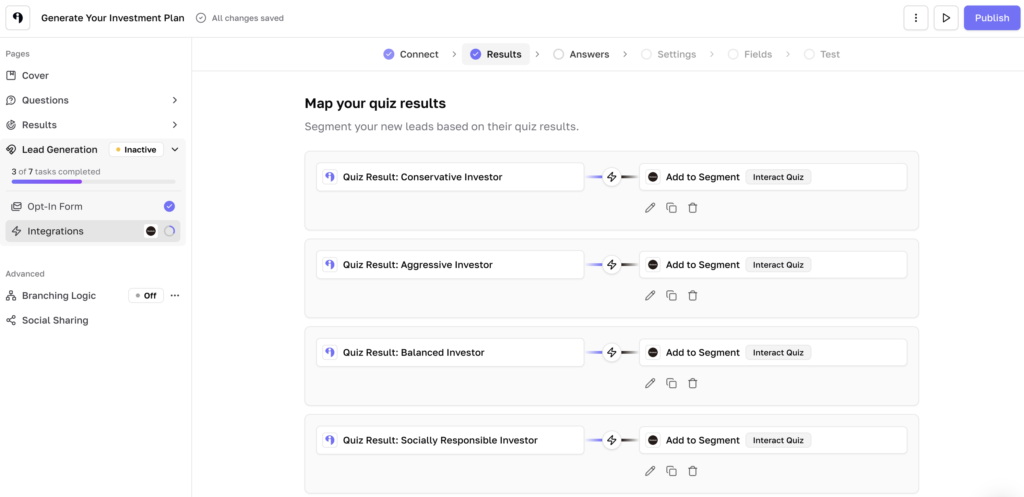This screenshot has width=1024, height=497.
Task: Click the Quiz Result: Balanced Investor field
Action: point(450,353)
